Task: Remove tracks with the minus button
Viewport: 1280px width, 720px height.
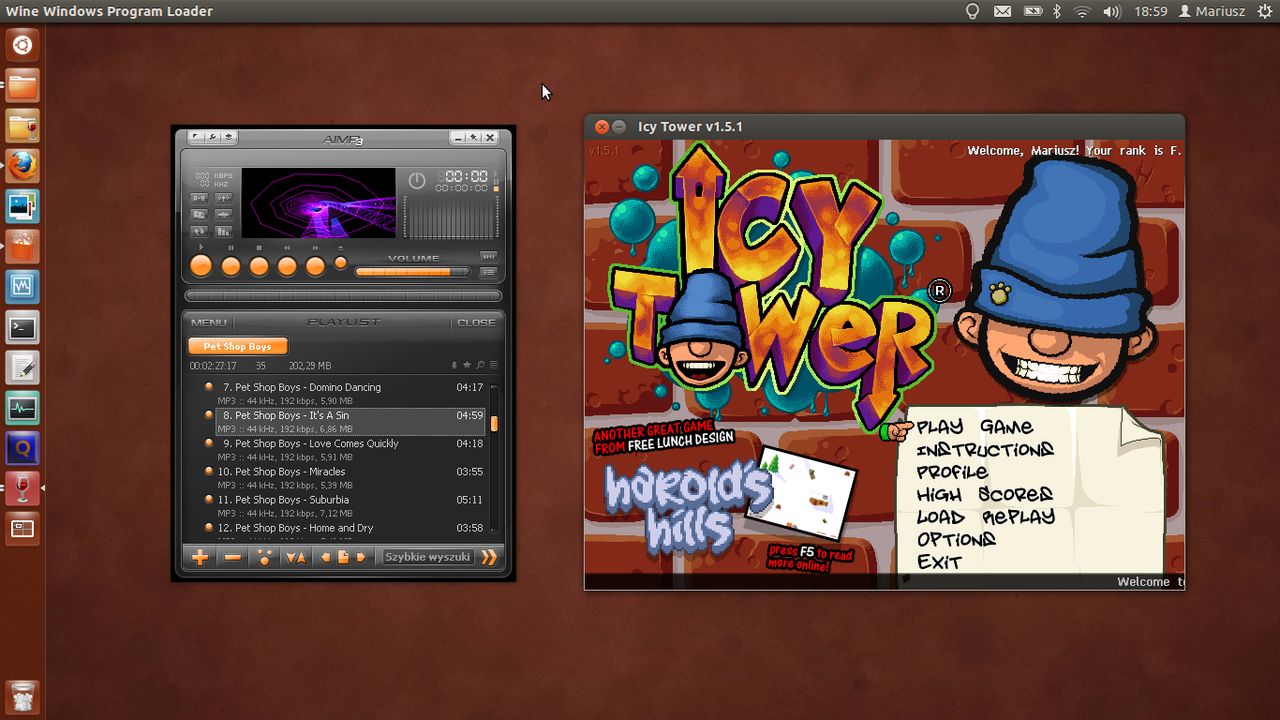Action: (233, 557)
